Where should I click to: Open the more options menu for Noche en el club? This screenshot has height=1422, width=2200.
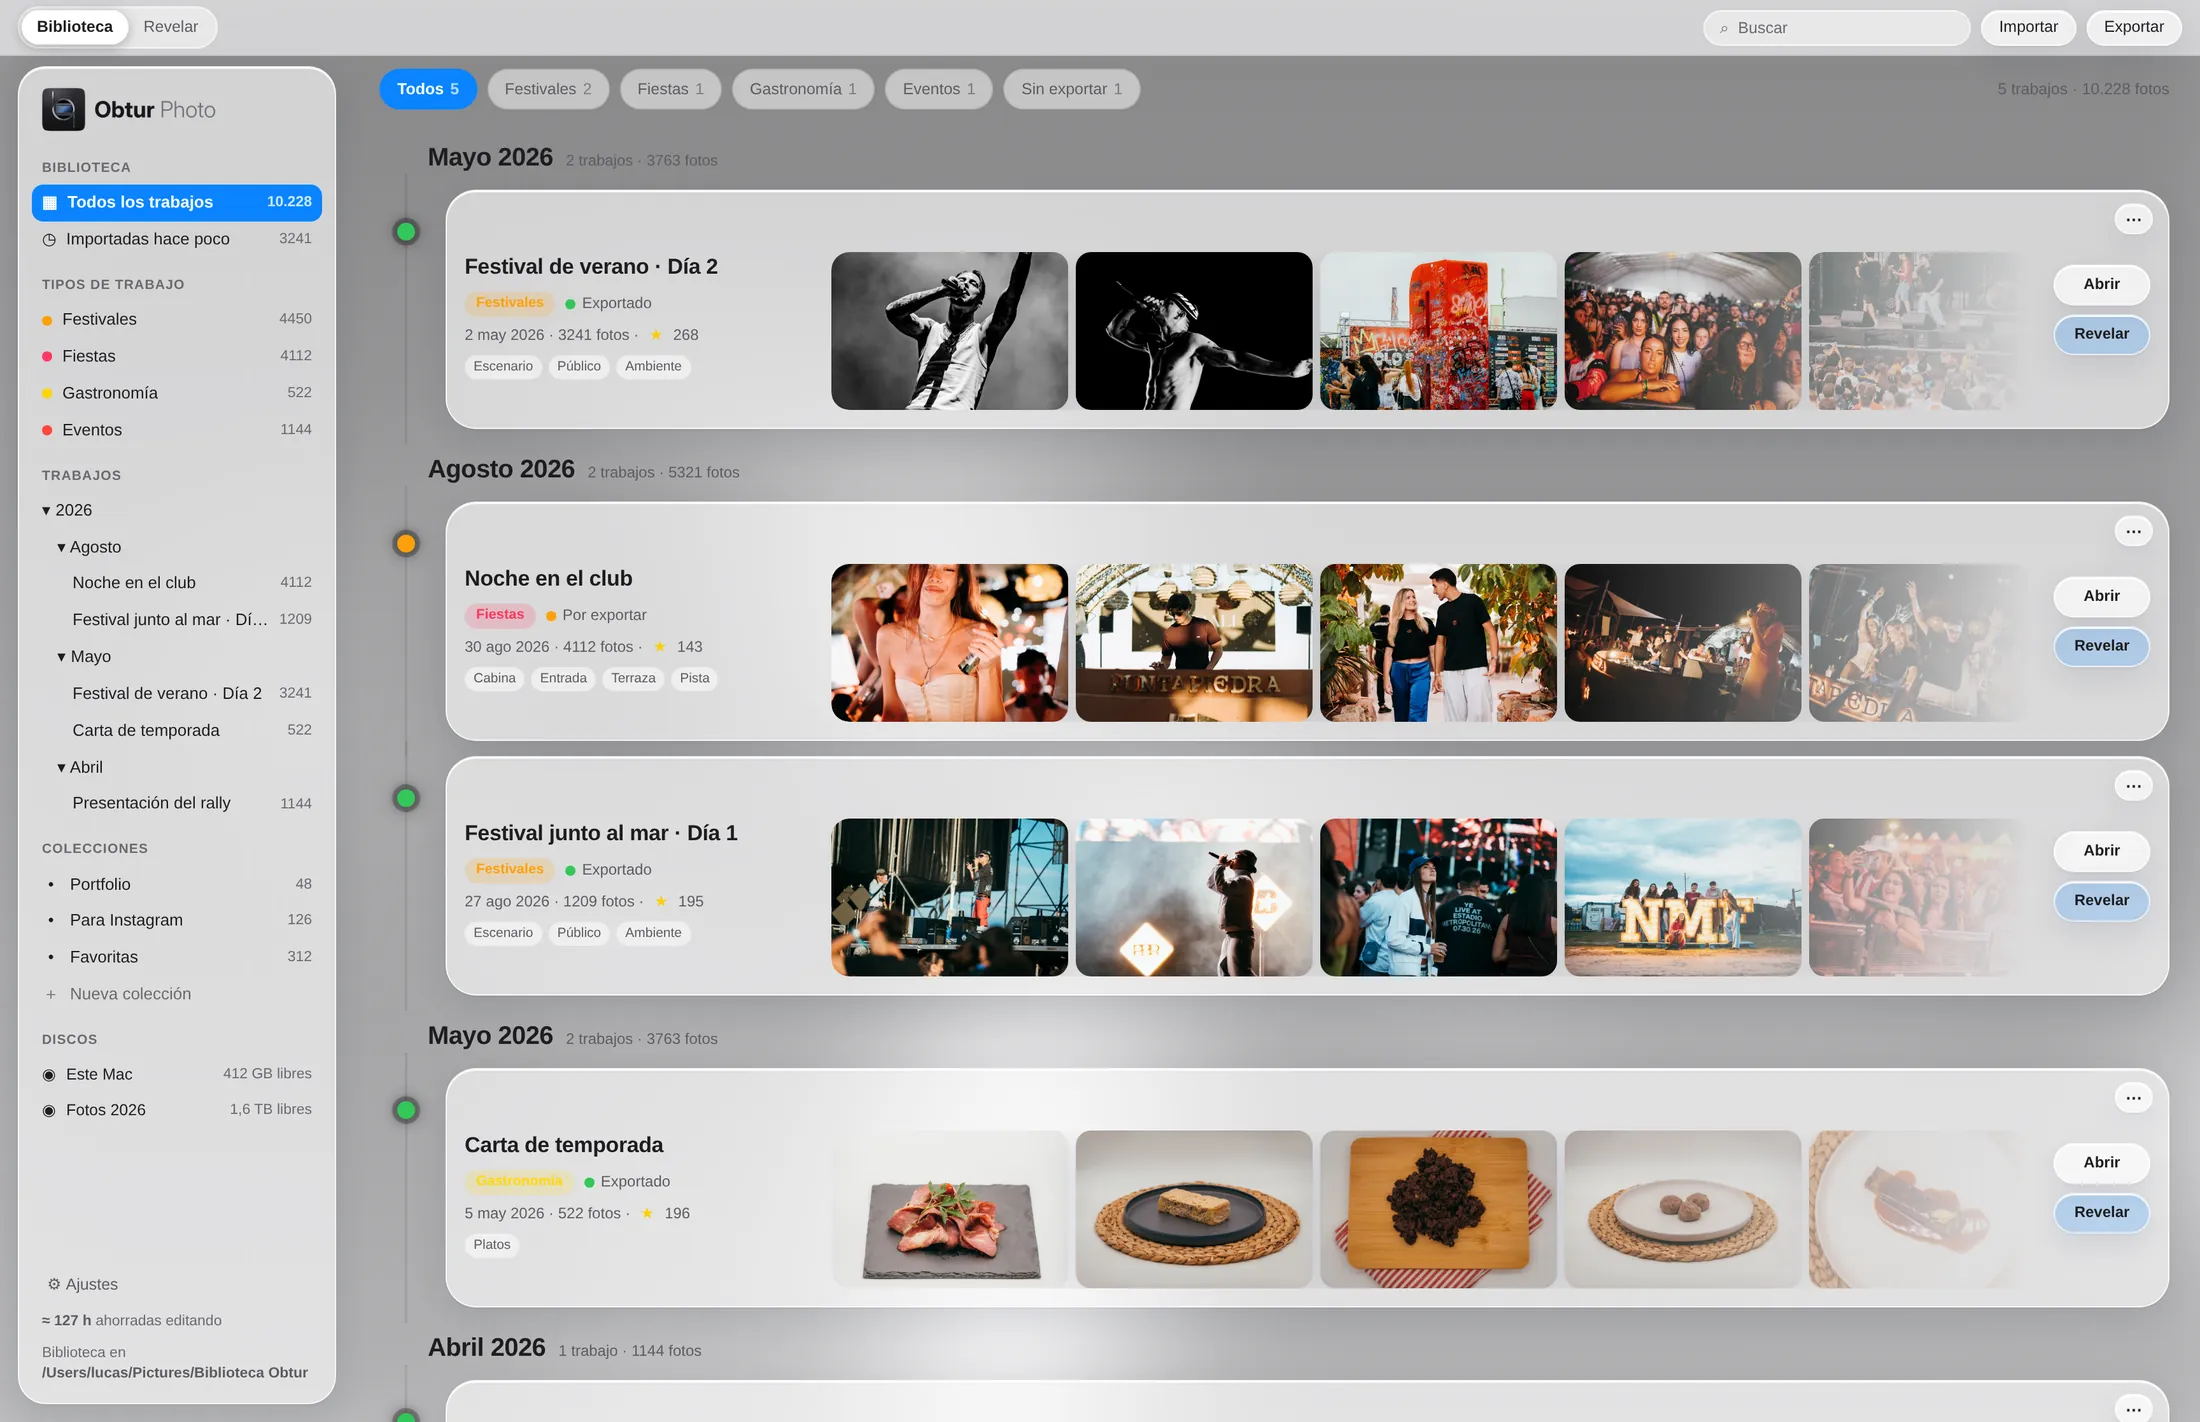click(x=2133, y=532)
